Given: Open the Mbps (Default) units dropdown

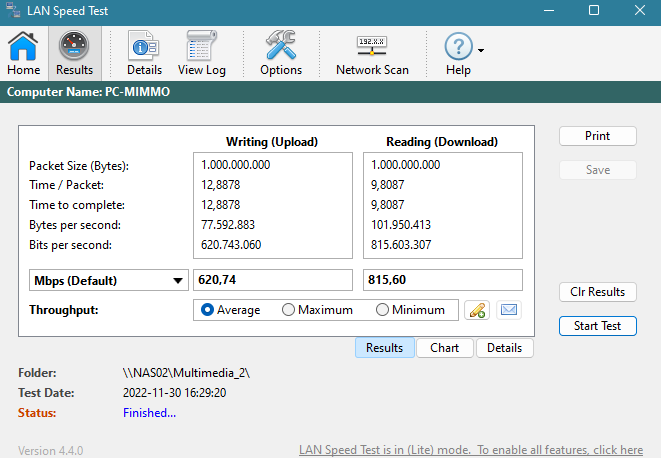Looking at the screenshot, I should click(108, 280).
